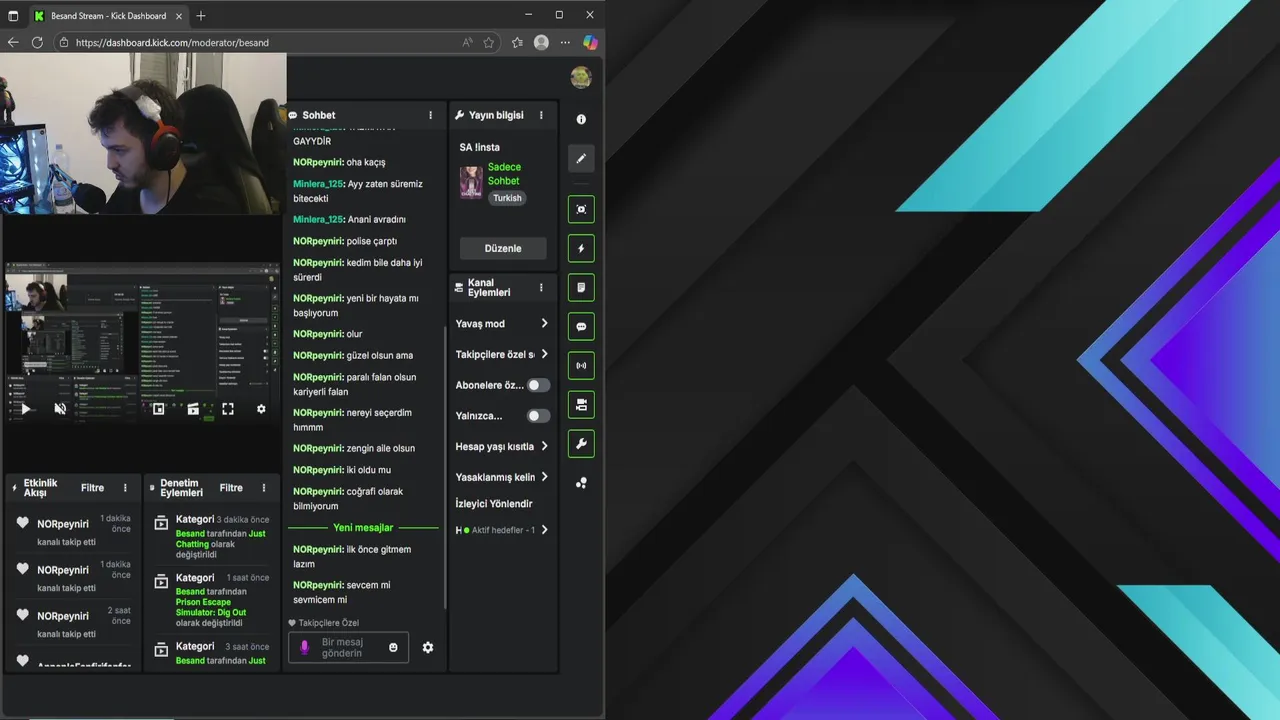1280x720 pixels.
Task: Go back in browser
Action: point(13,43)
